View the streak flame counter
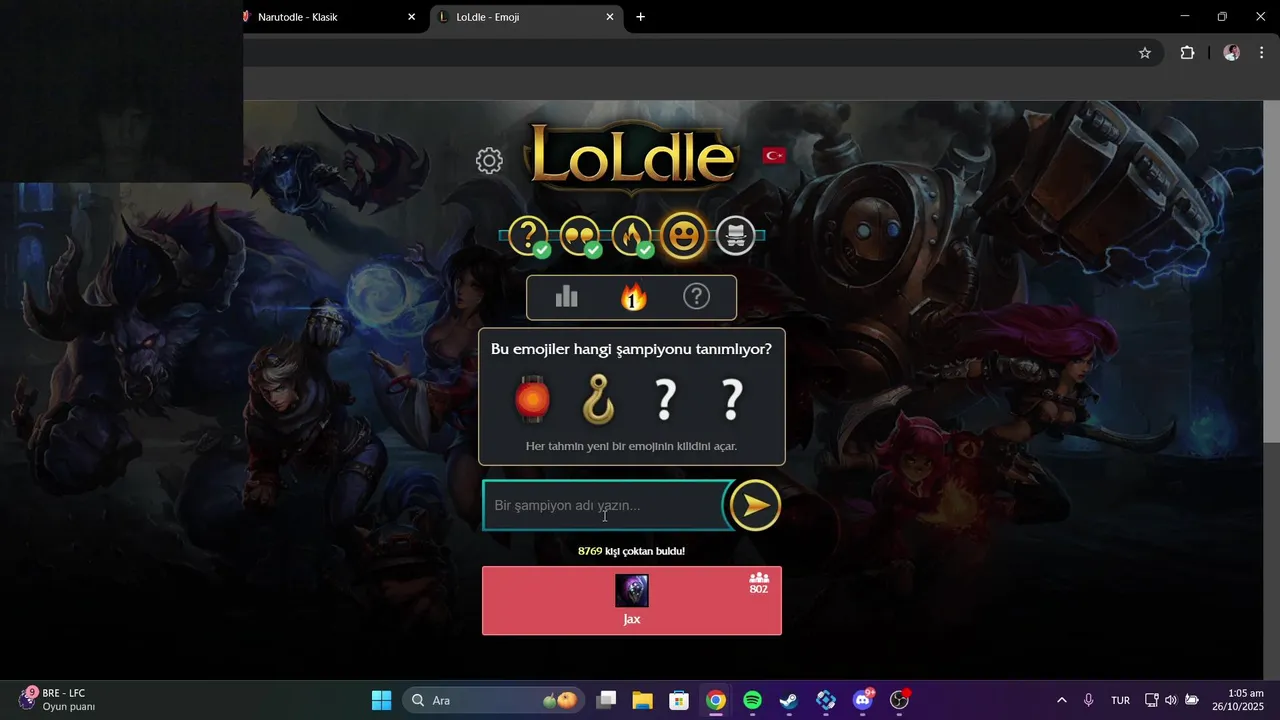This screenshot has height=720, width=1280. pos(632,297)
